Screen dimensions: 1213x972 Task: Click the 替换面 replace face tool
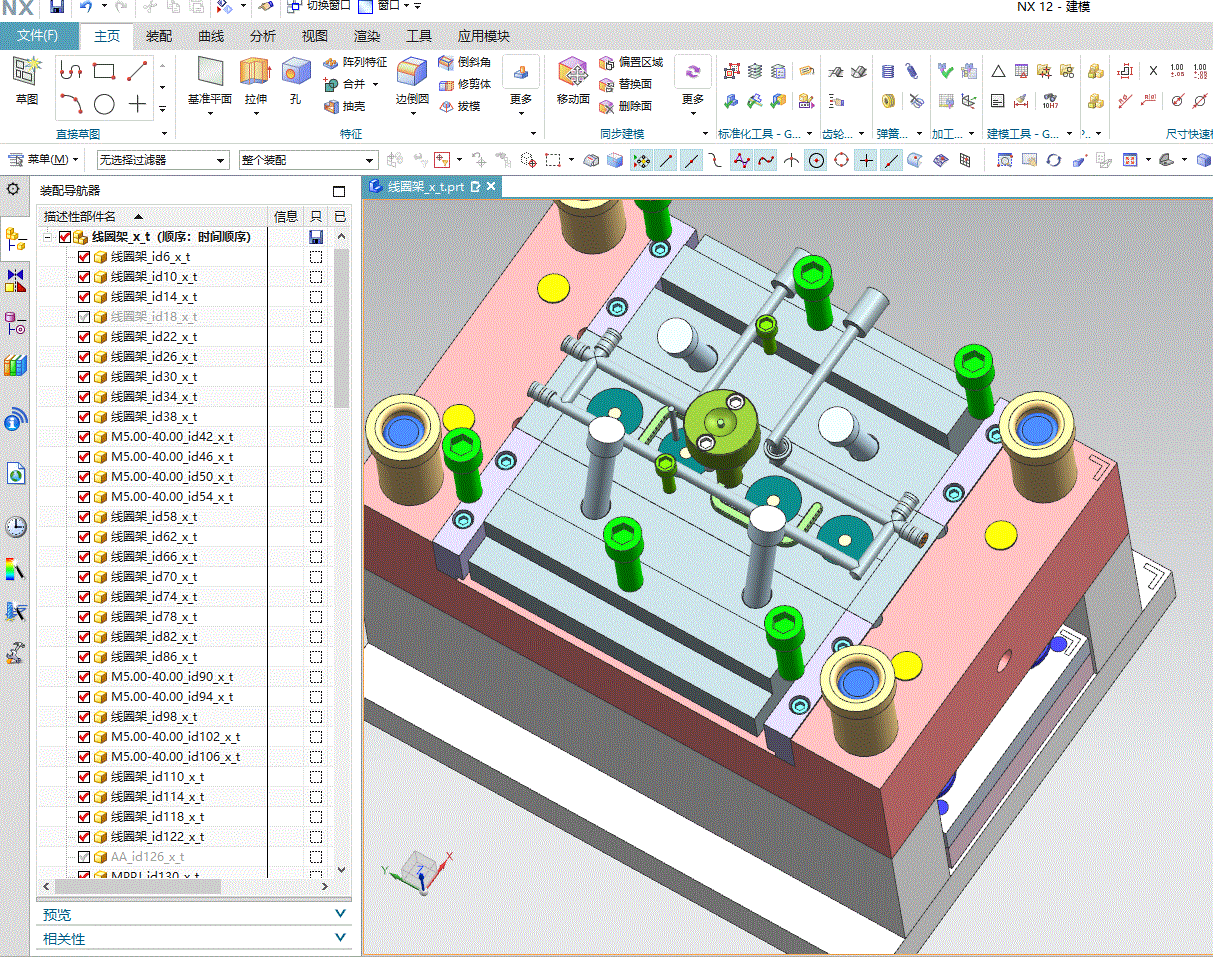625,84
